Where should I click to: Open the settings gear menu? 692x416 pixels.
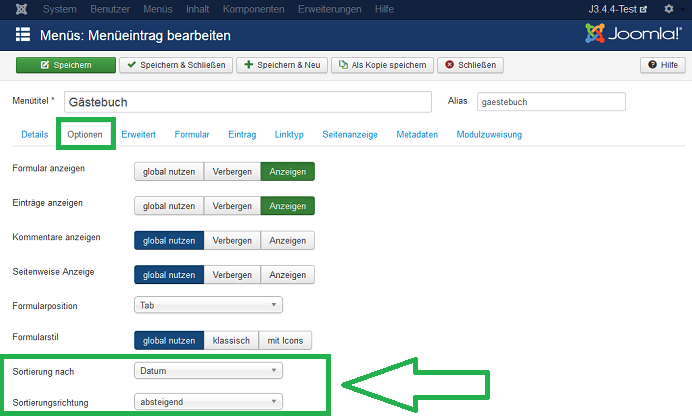[x=669, y=9]
